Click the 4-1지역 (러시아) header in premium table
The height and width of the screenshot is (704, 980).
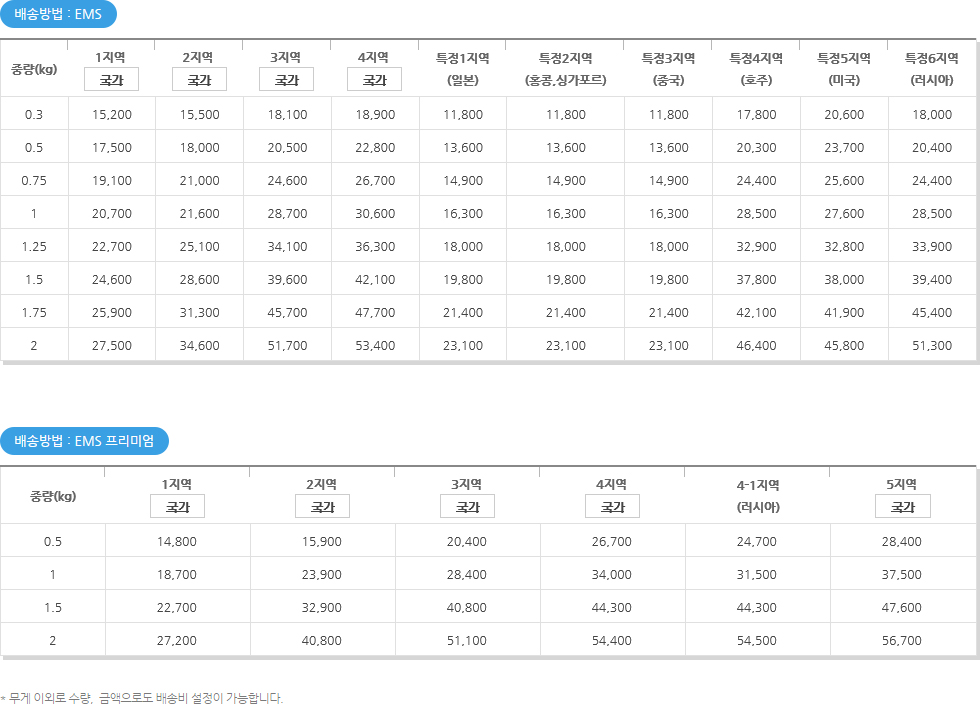coord(758,496)
